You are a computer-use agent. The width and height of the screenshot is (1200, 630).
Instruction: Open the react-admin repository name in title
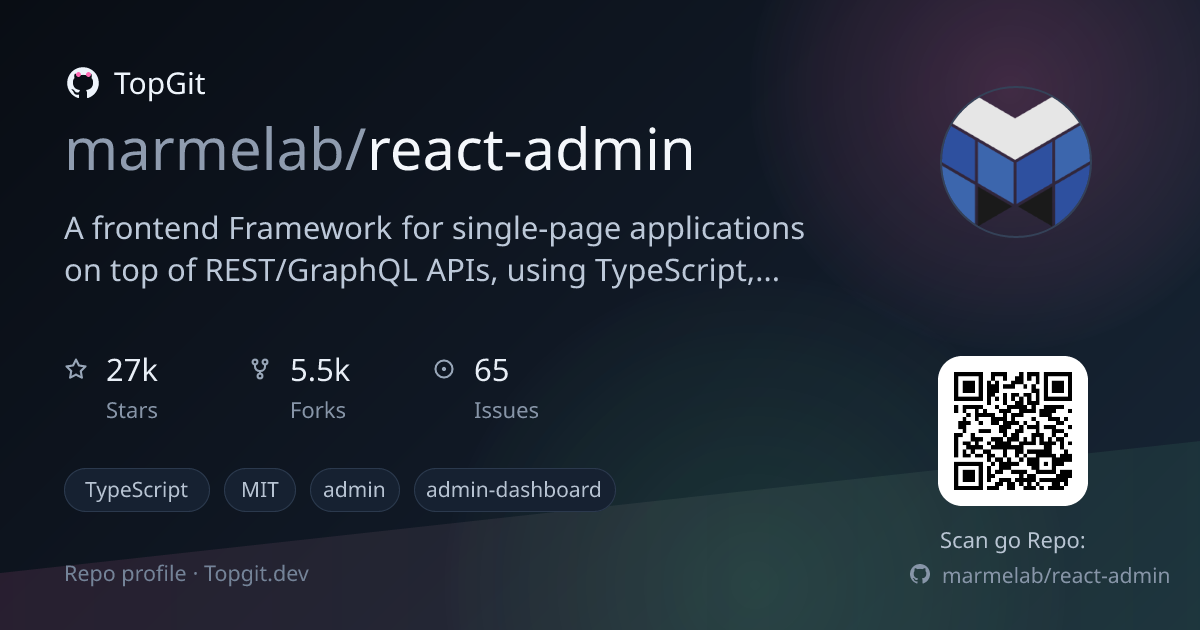click(531, 151)
